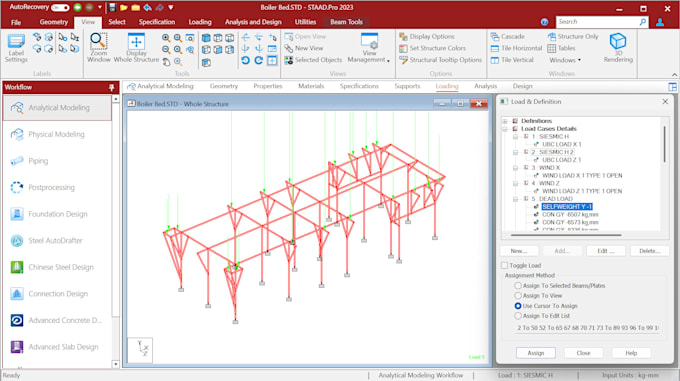Collapse the 3 : WIND X node
The height and width of the screenshot is (381, 680).
point(516,168)
